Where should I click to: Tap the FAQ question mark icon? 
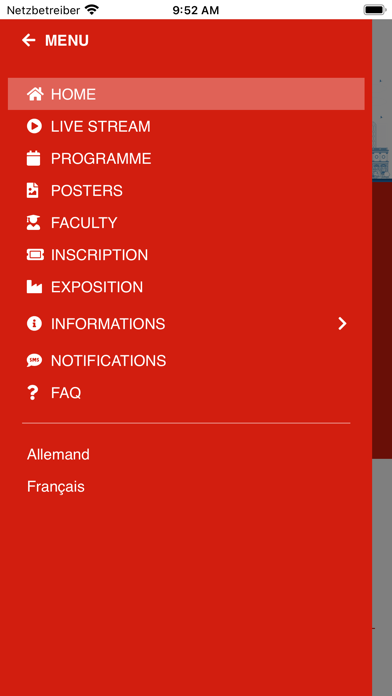click(32, 392)
